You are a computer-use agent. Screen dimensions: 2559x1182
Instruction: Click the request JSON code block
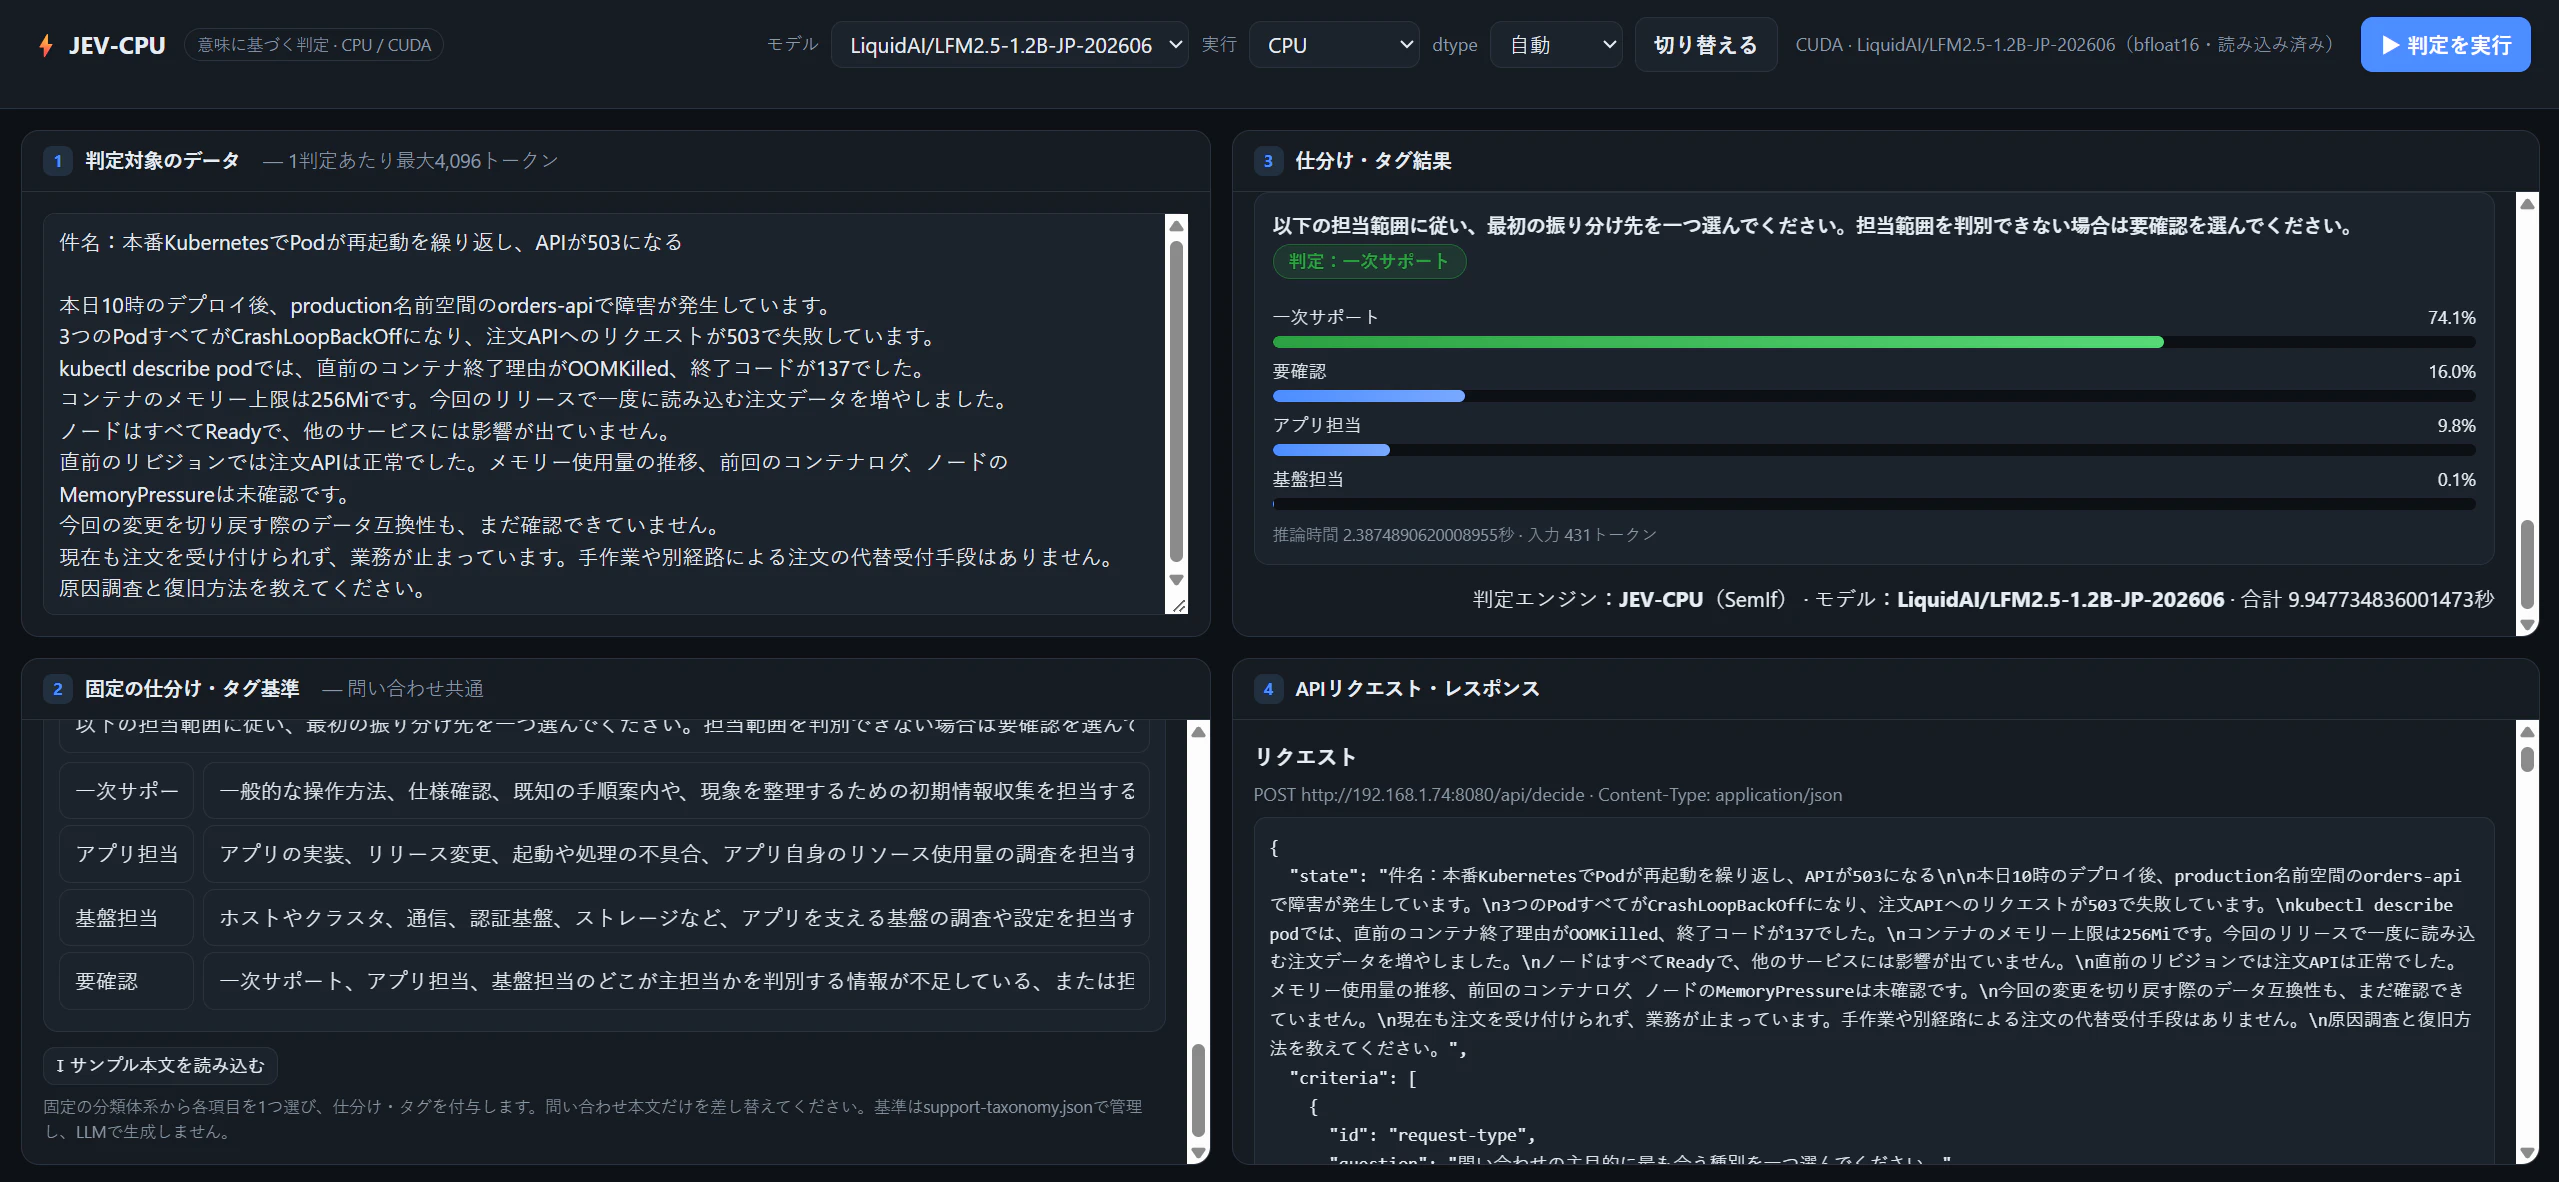[x=1874, y=991]
